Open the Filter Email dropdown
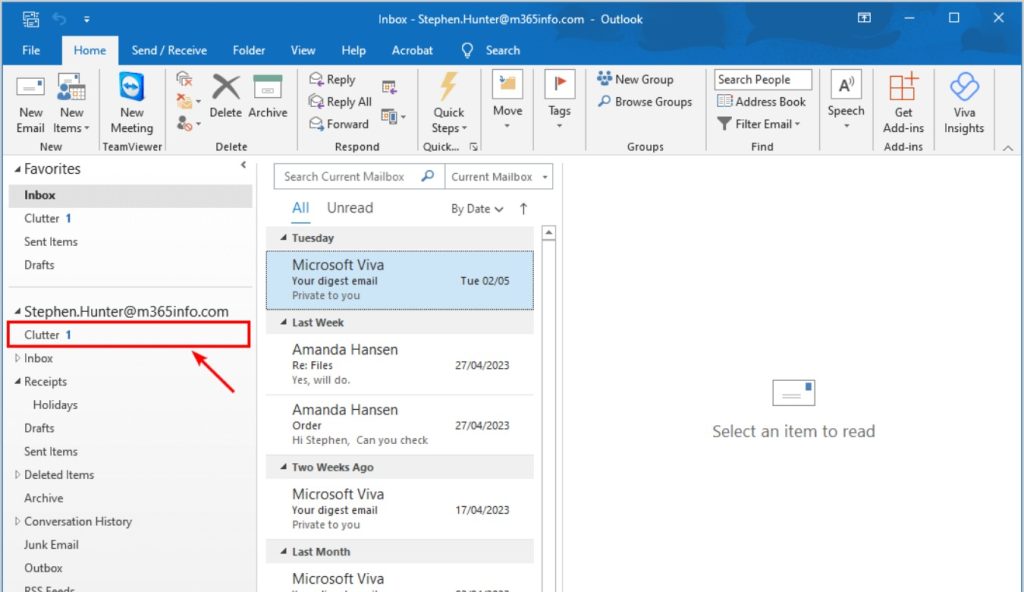 tap(757, 123)
